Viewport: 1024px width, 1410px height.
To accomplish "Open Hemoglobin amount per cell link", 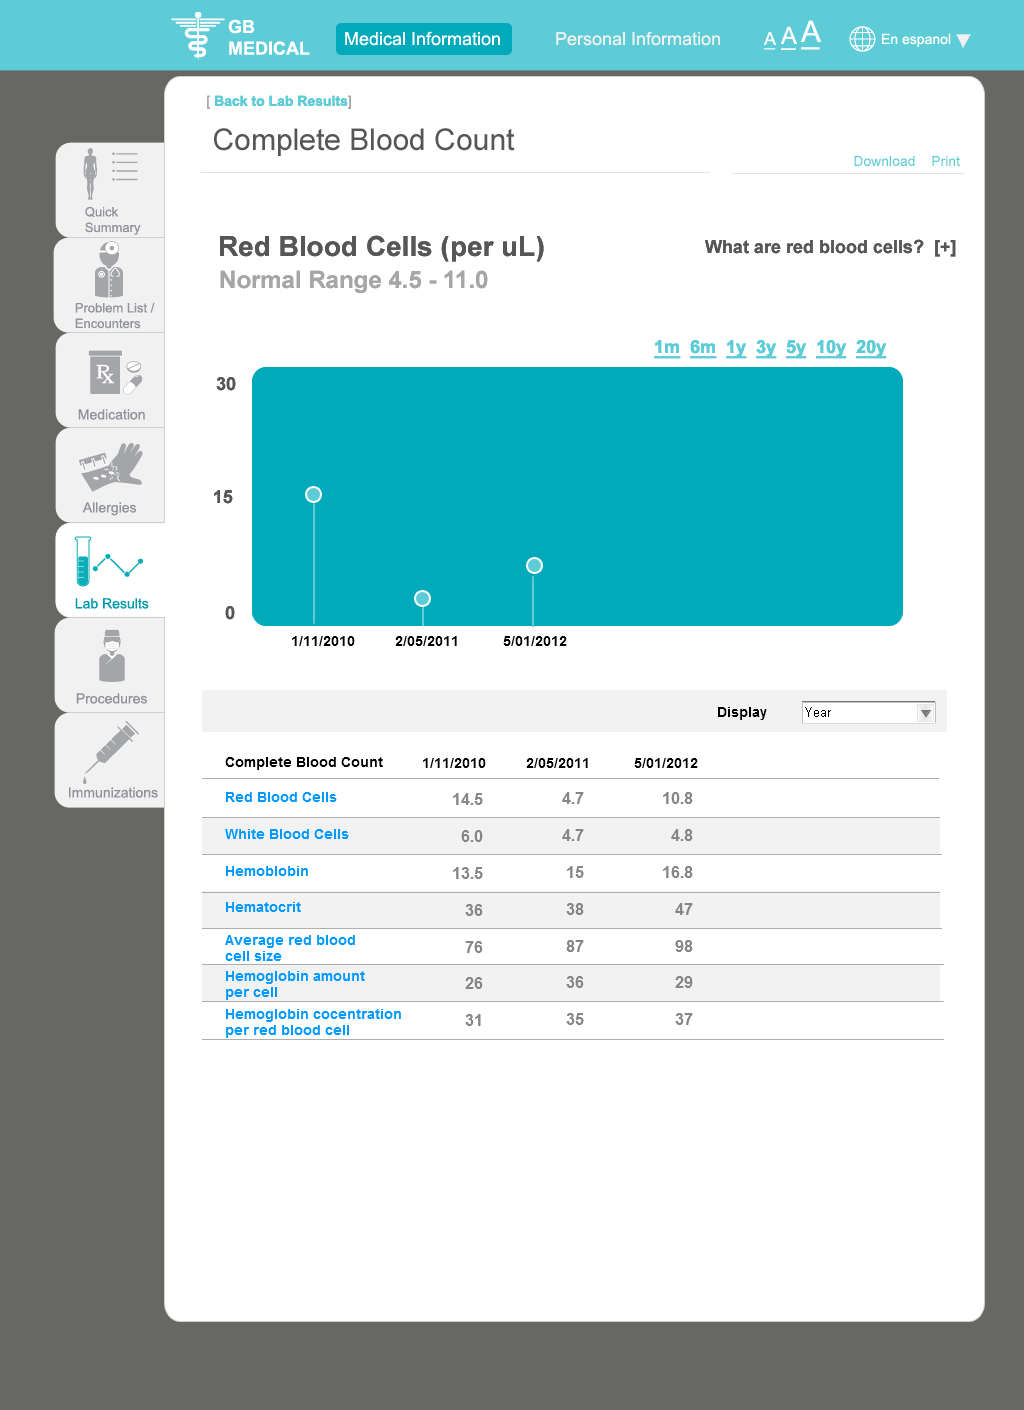I will [x=295, y=984].
